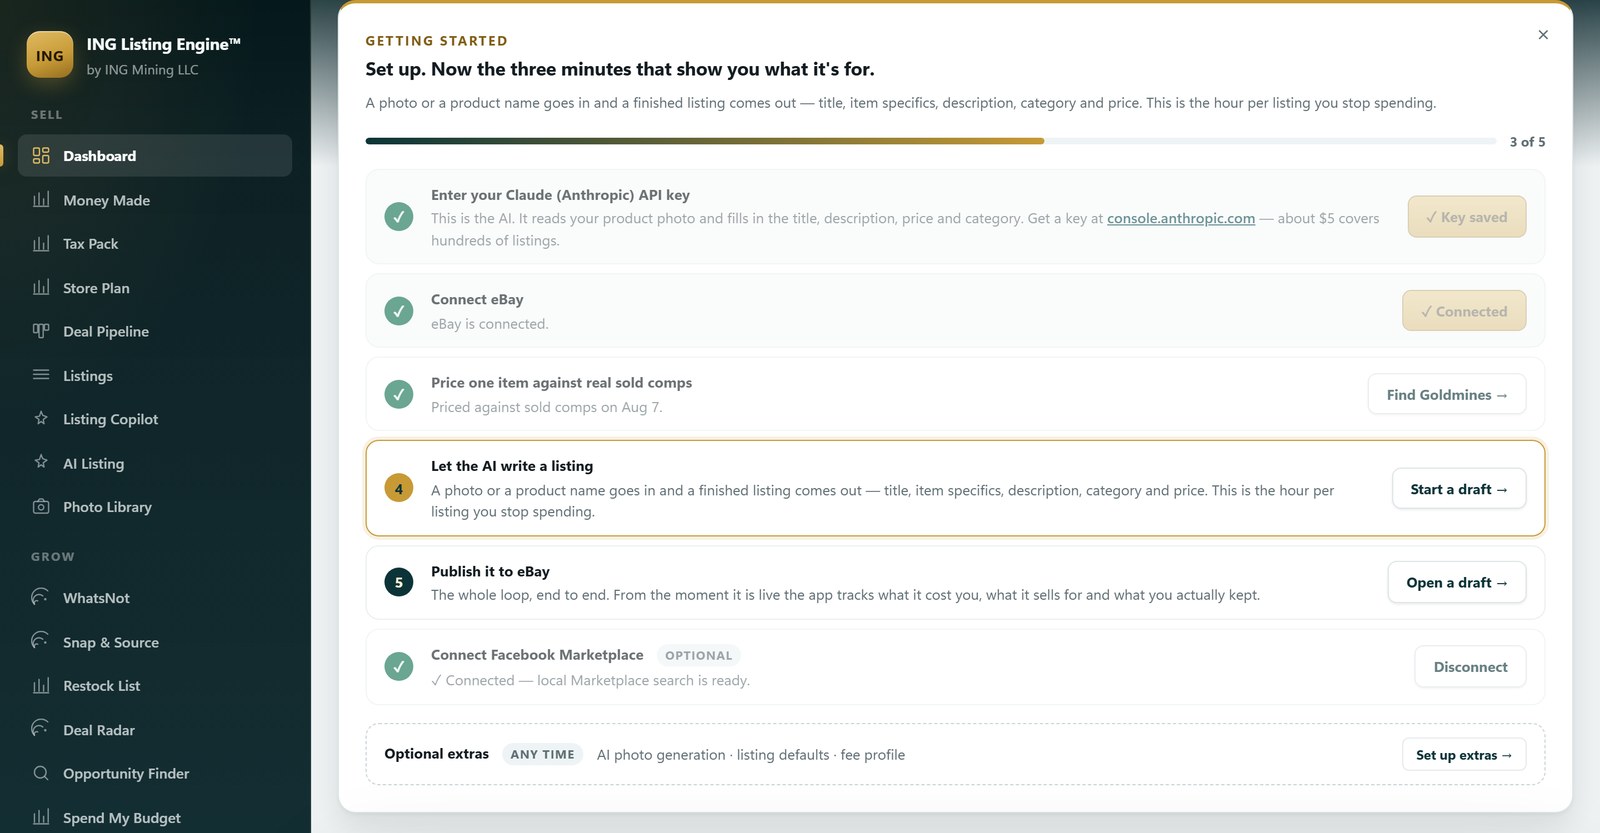The image size is (1600, 833).
Task: Click the "Optional extras" label
Action: (x=437, y=754)
